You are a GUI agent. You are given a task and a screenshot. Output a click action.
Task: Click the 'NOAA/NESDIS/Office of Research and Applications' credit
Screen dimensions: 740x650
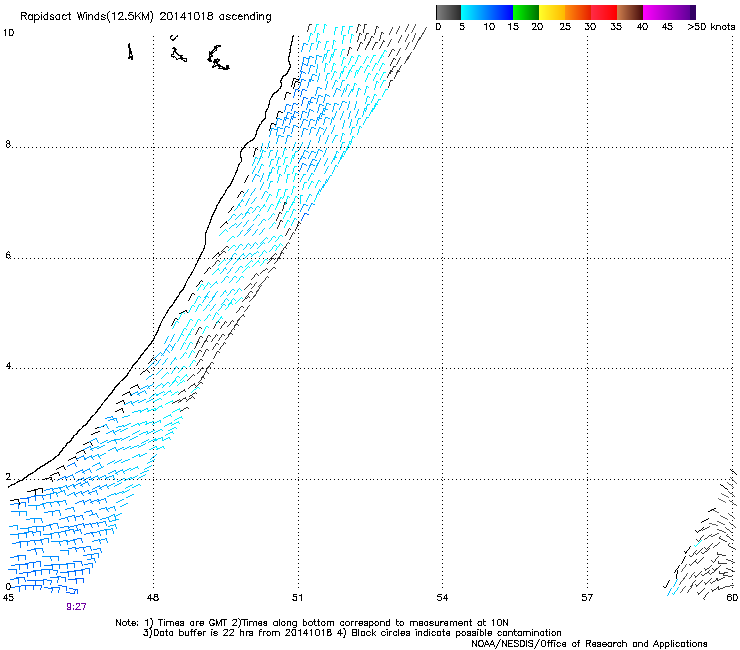589,644
